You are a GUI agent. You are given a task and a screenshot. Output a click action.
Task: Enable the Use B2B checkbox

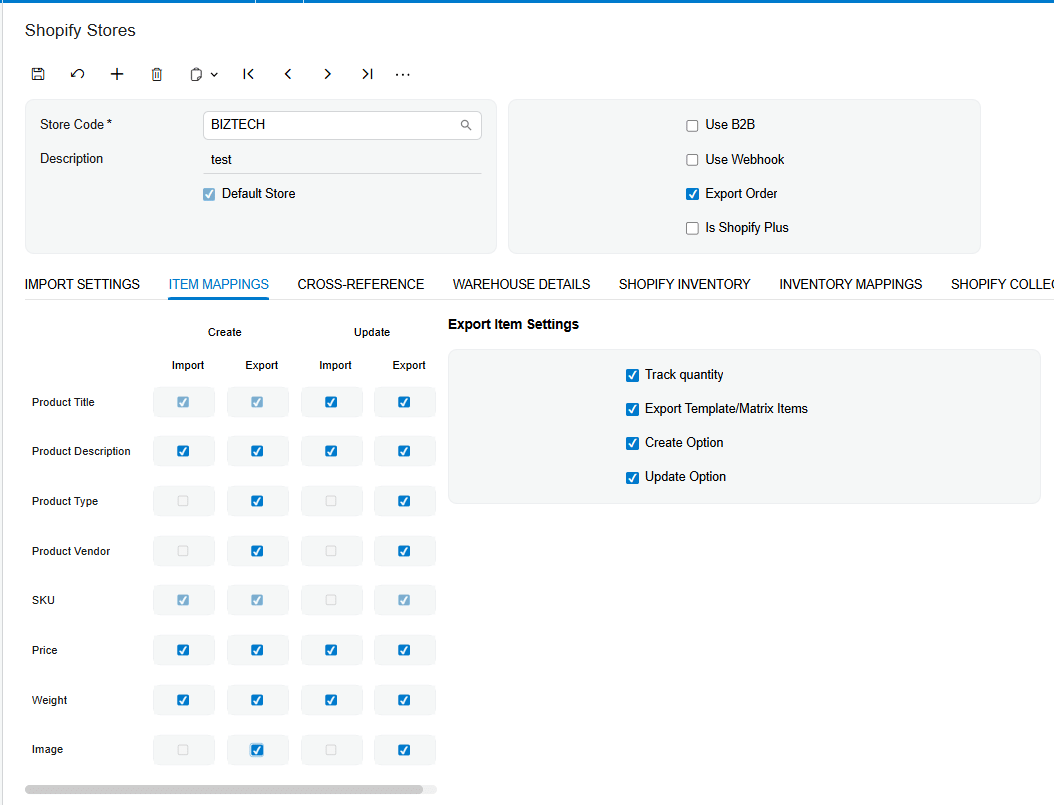pyautogui.click(x=692, y=126)
